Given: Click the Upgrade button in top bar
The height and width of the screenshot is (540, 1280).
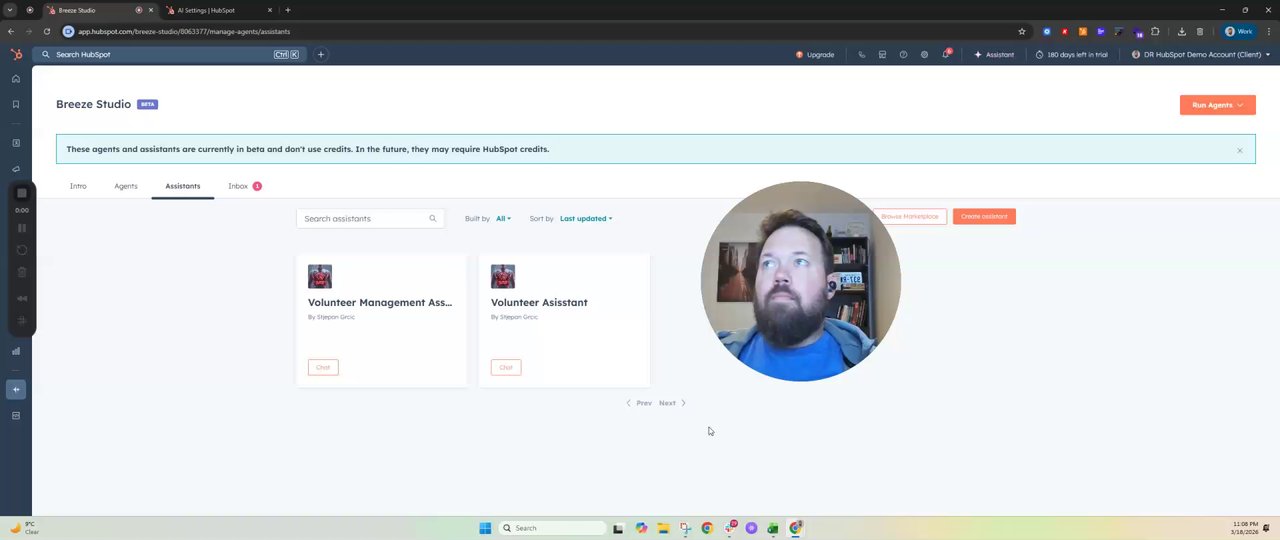Looking at the screenshot, I should (815, 54).
